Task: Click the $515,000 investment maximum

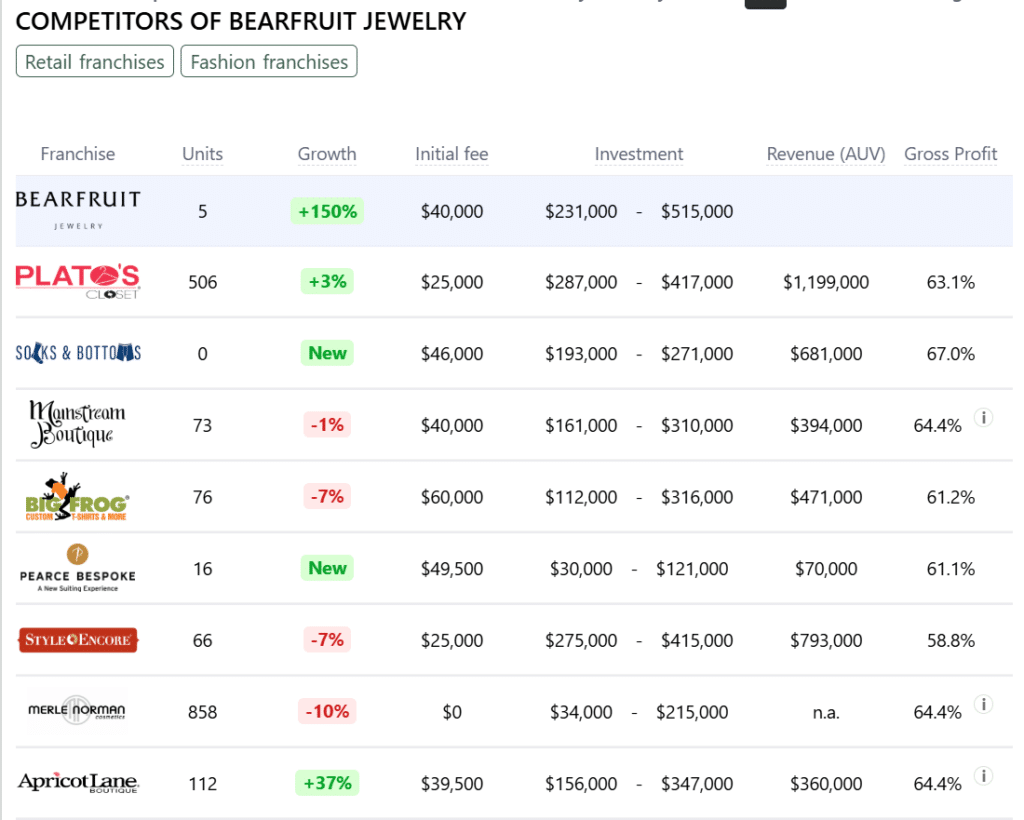Action: click(697, 212)
